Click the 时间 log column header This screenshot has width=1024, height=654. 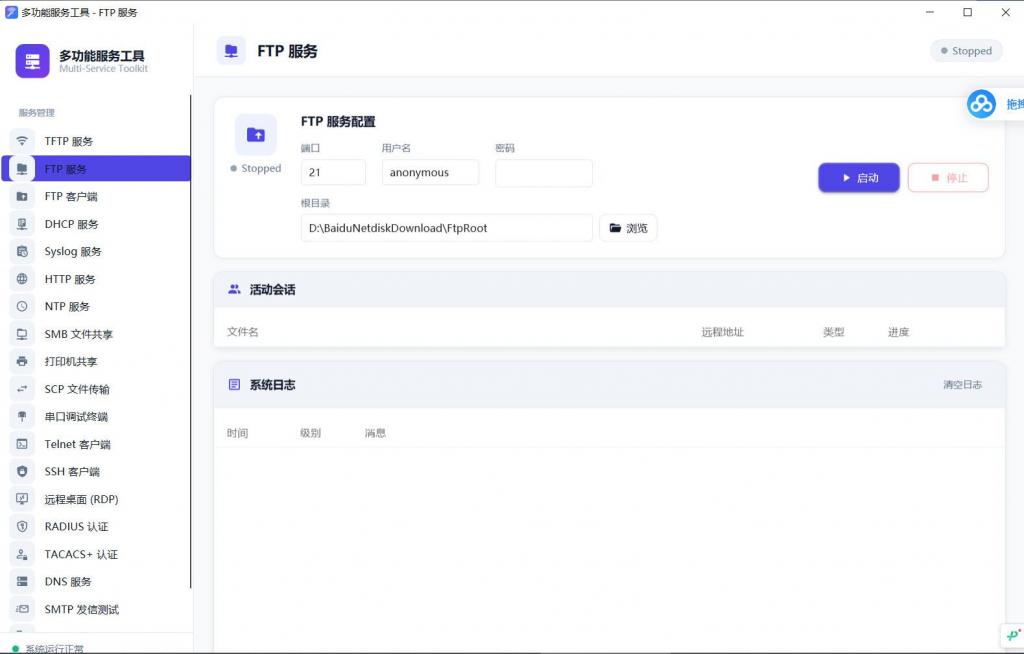pyautogui.click(x=237, y=433)
